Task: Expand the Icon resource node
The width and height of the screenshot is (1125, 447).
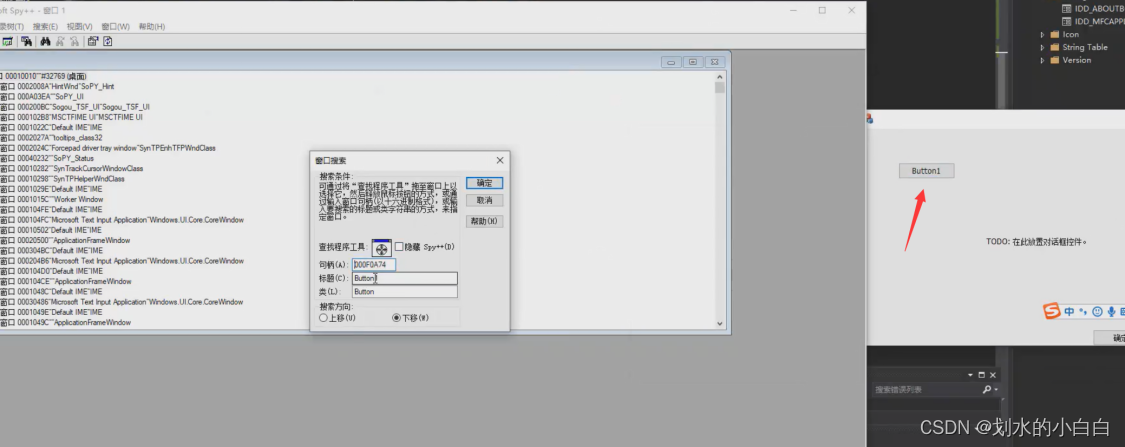Action: [1042, 34]
